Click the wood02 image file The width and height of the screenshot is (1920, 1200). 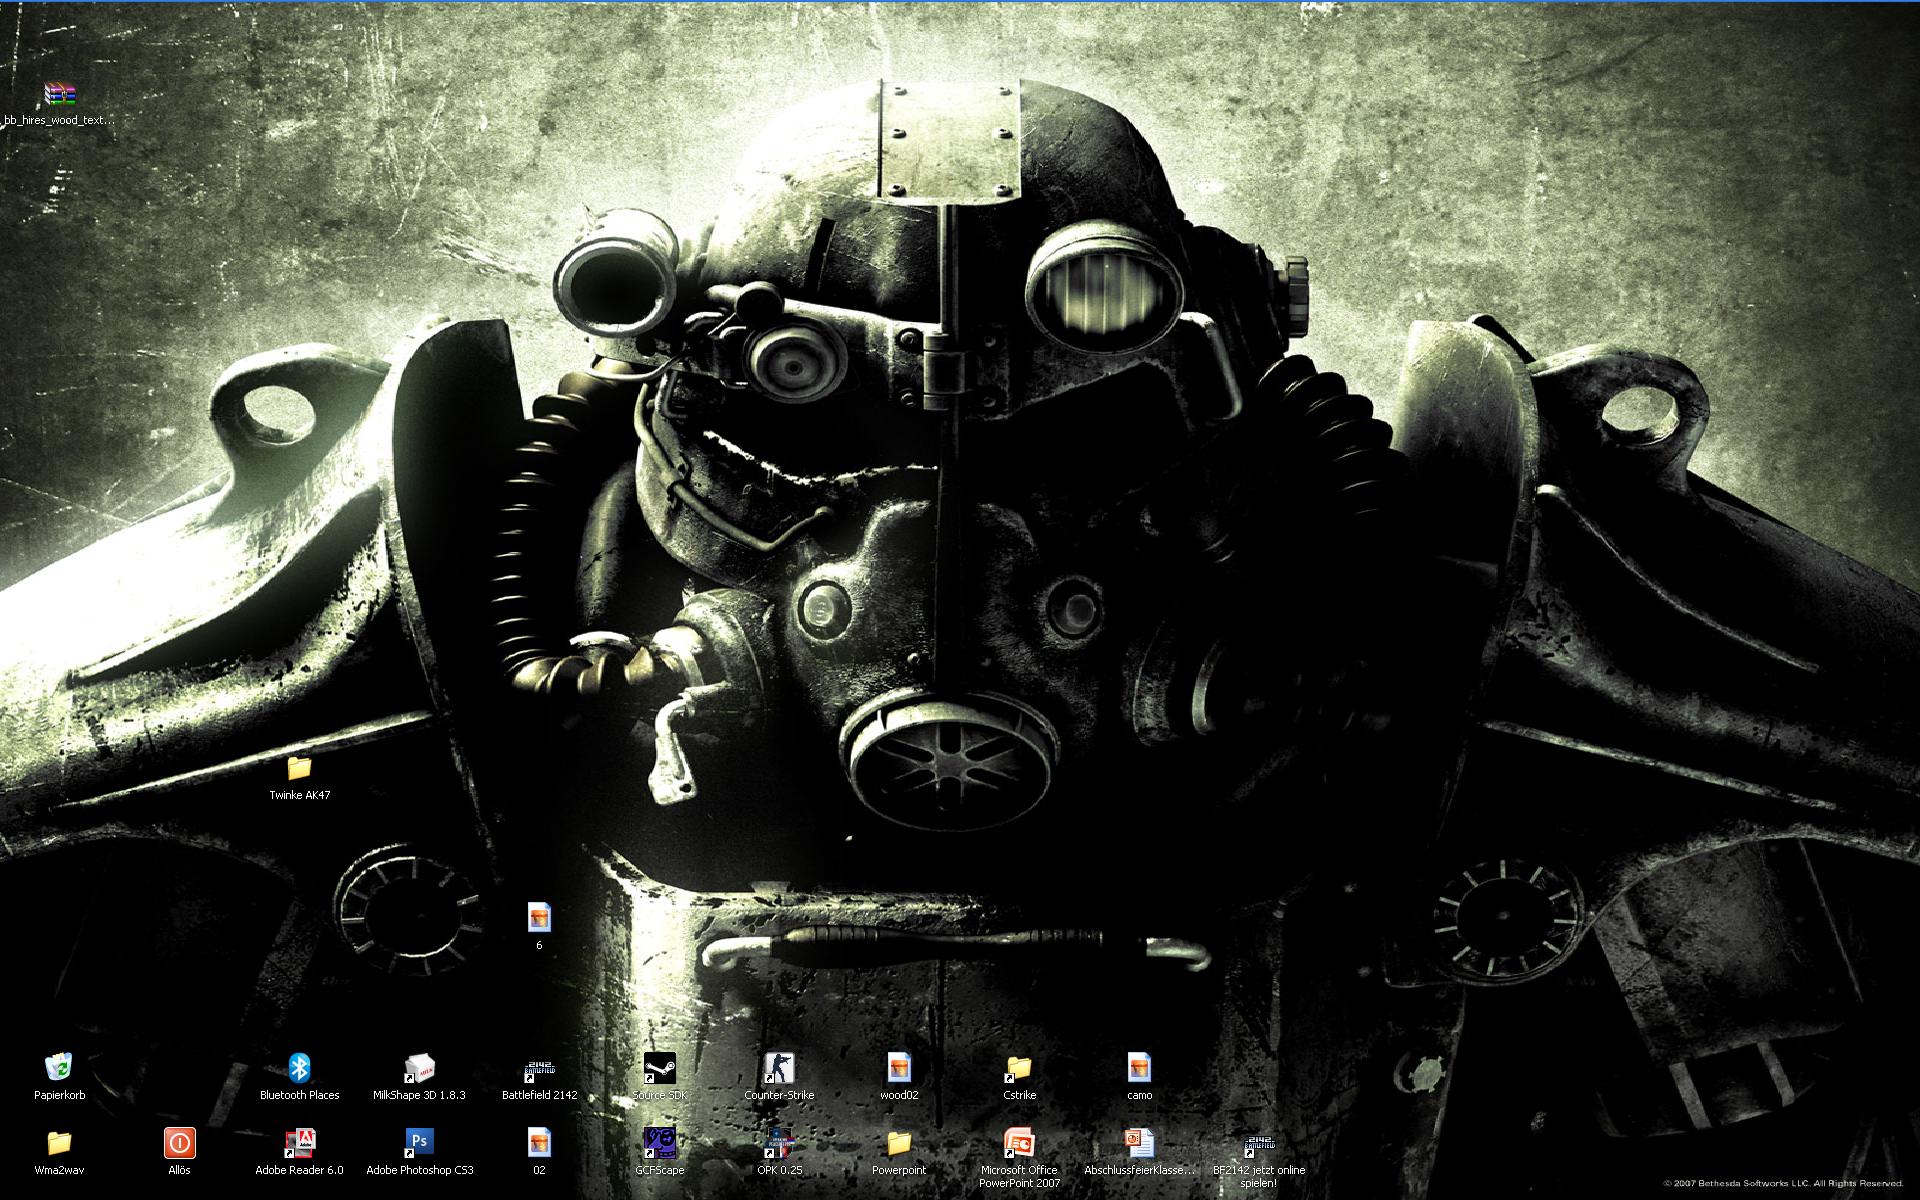(x=899, y=1068)
